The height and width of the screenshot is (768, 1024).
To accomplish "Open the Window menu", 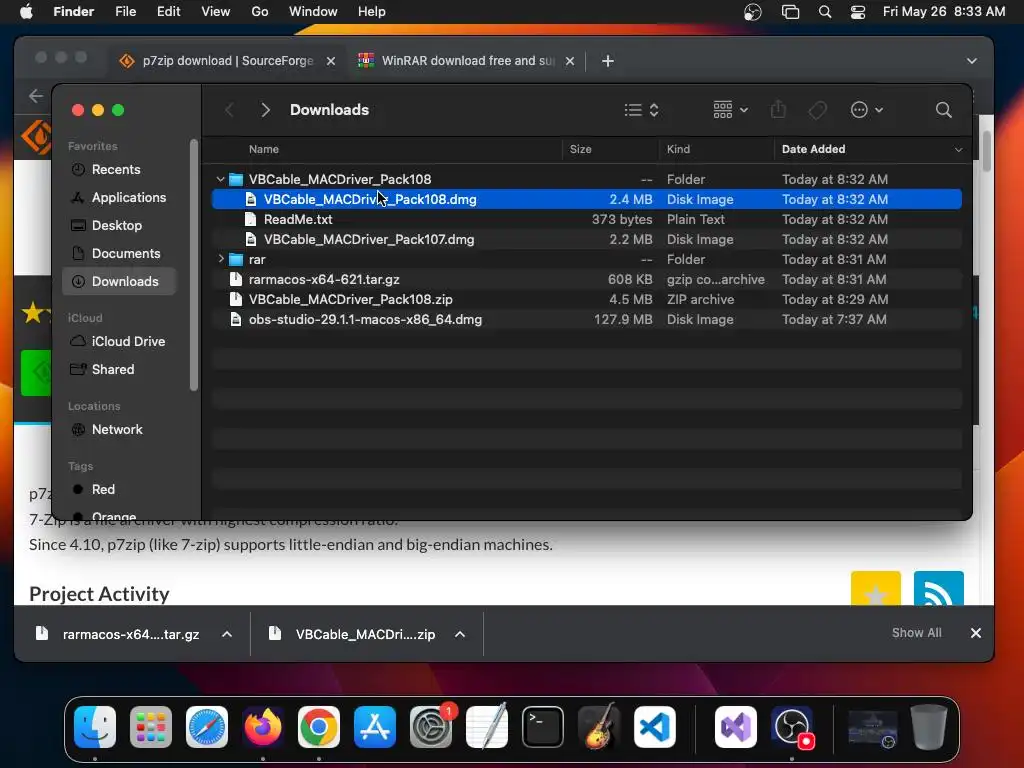I will click(313, 12).
